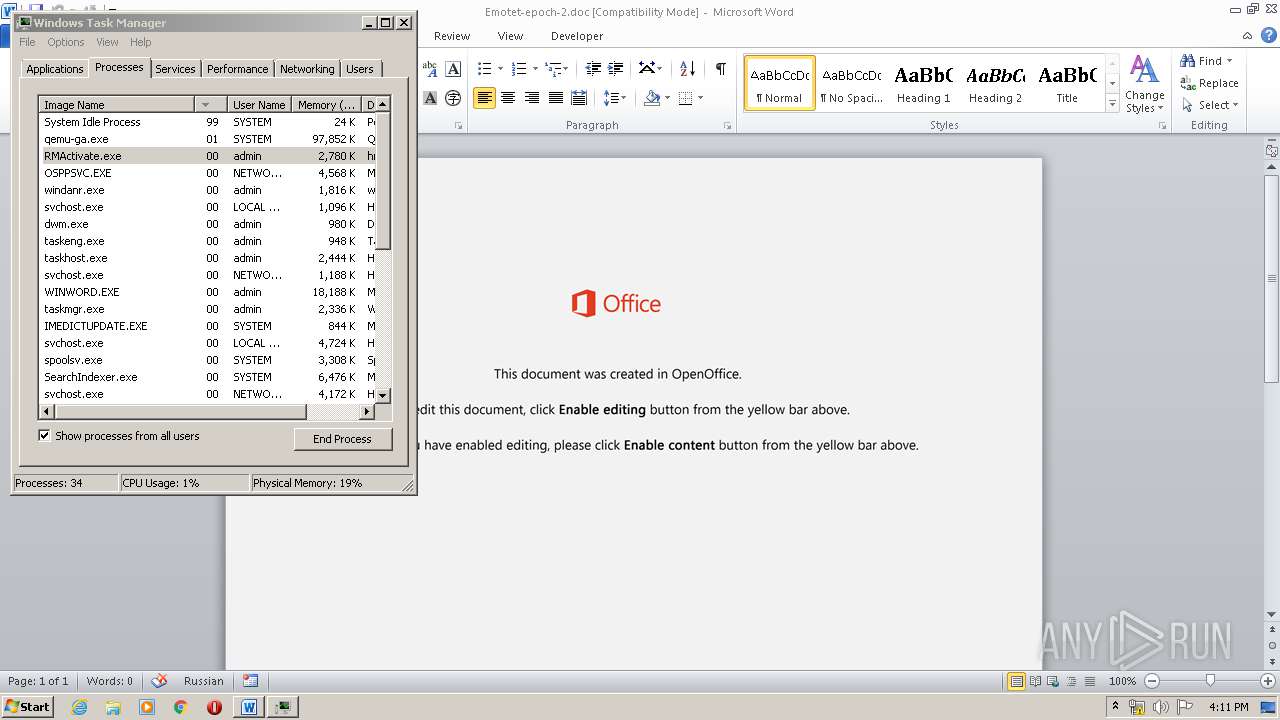The width and height of the screenshot is (1280, 720).
Task: Click the Asian Layout icon
Action: click(647, 68)
